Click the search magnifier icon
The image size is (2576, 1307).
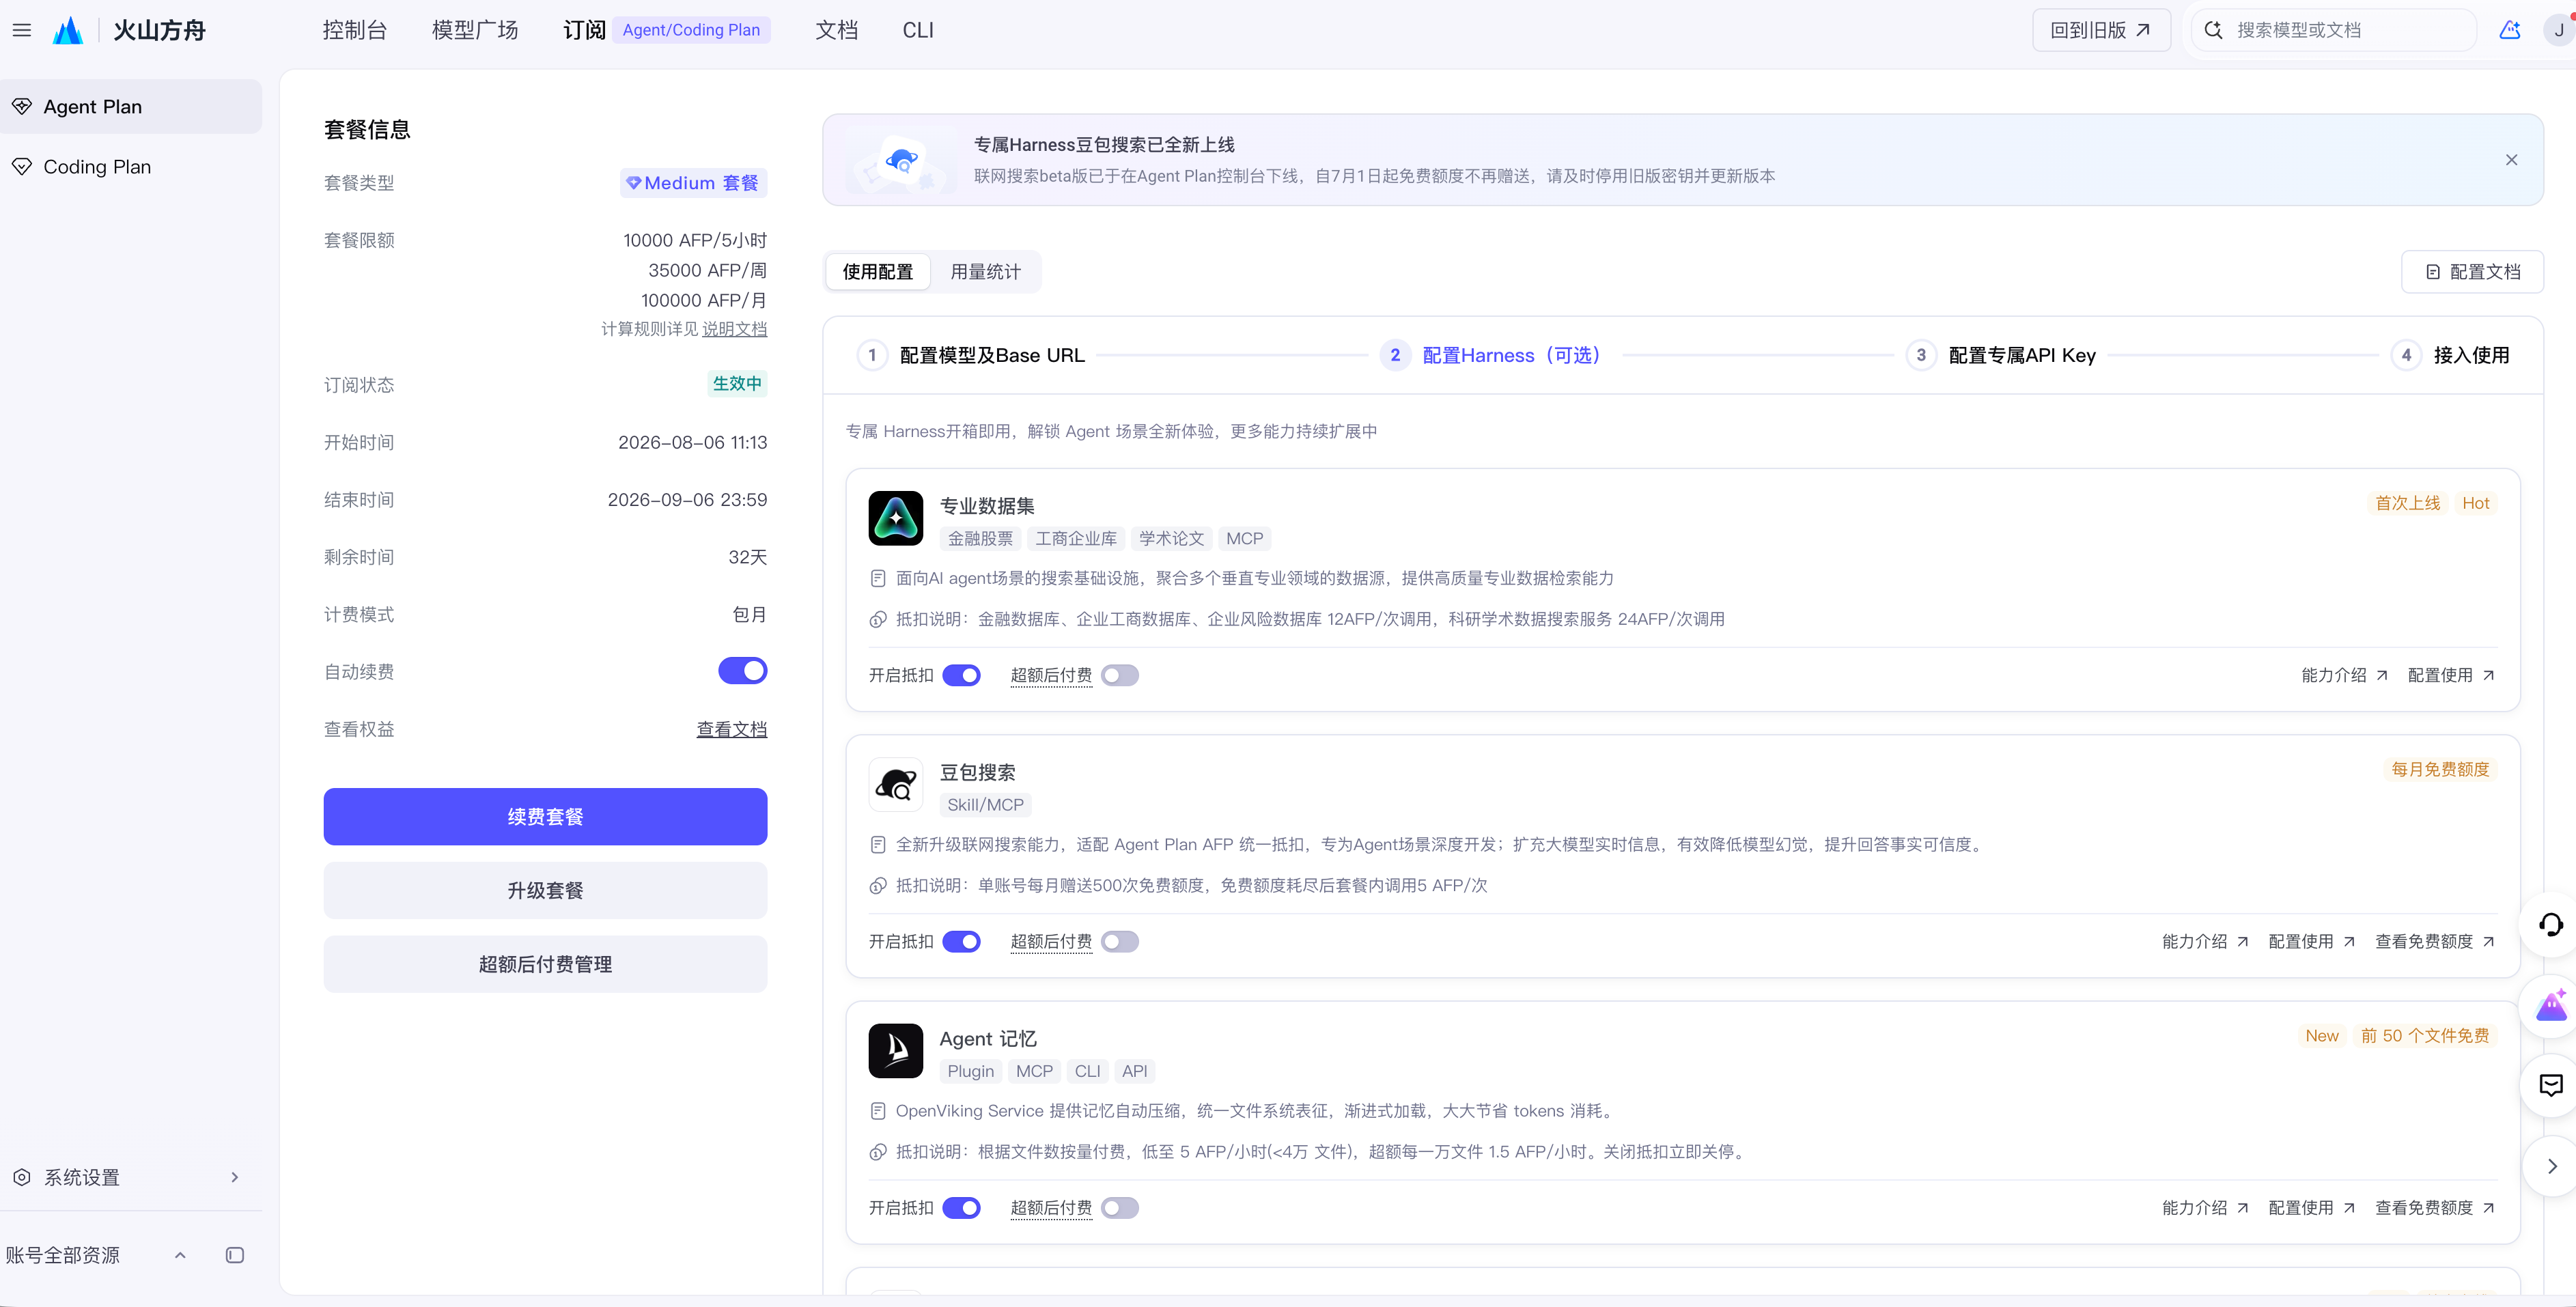click(x=2214, y=30)
